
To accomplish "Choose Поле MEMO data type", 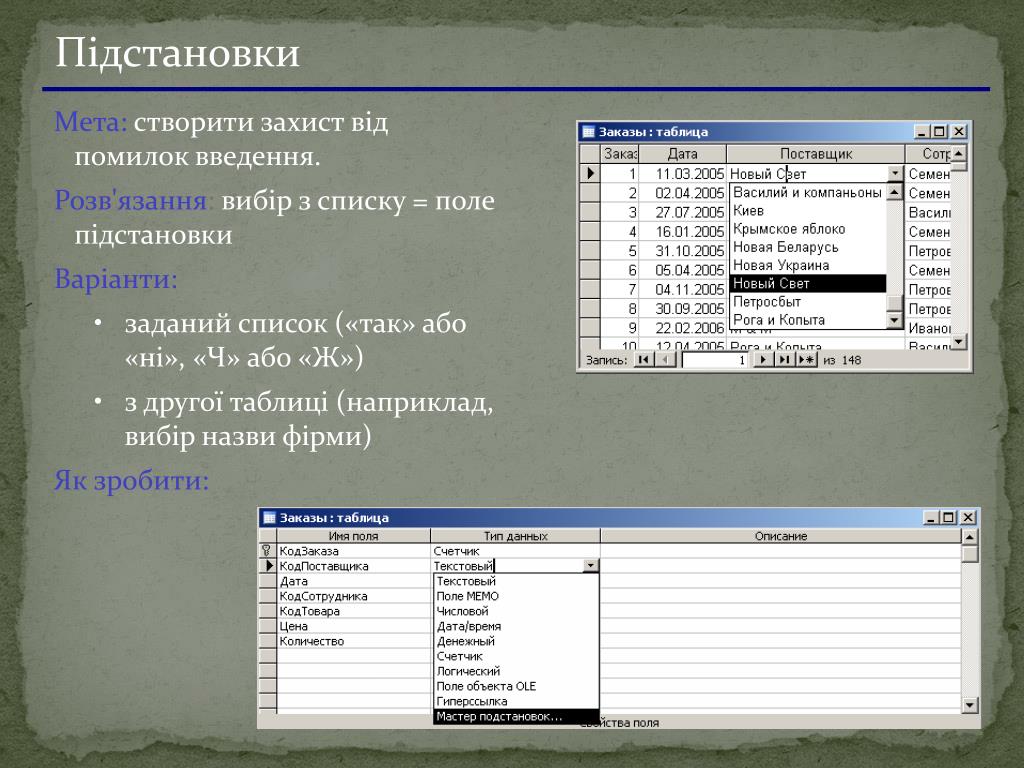I will pyautogui.click(x=516, y=596).
